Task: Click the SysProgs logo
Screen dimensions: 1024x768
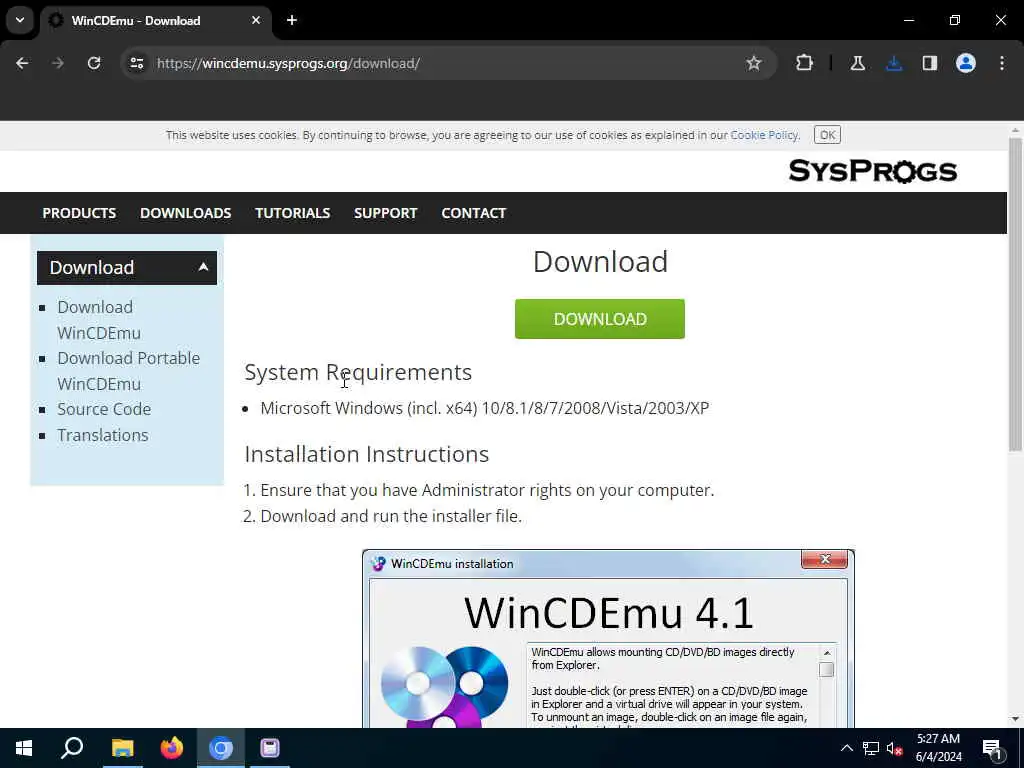Action: pyautogui.click(x=873, y=171)
